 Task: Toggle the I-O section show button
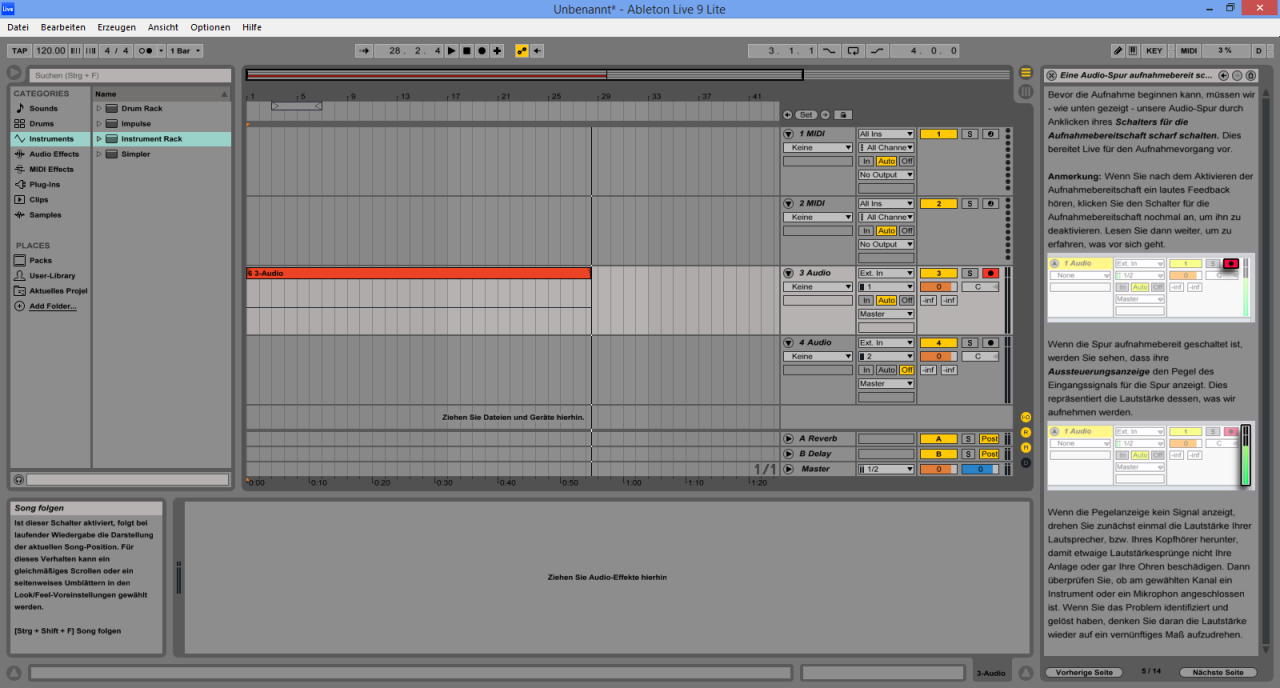pyautogui.click(x=1025, y=416)
